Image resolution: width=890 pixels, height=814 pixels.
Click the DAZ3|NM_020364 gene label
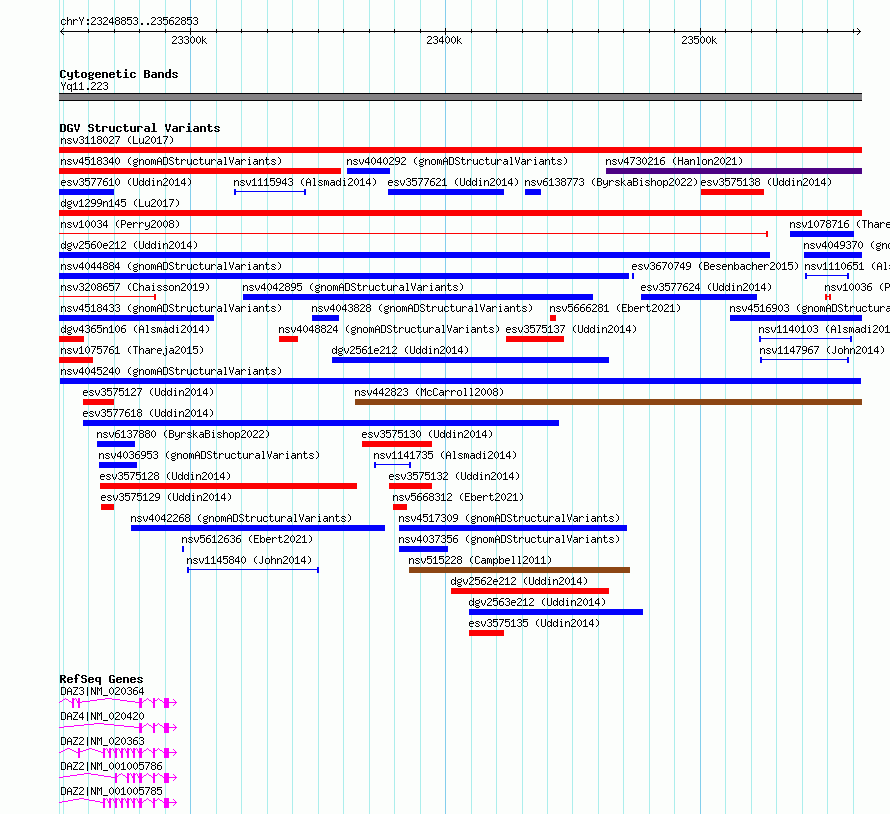102,691
